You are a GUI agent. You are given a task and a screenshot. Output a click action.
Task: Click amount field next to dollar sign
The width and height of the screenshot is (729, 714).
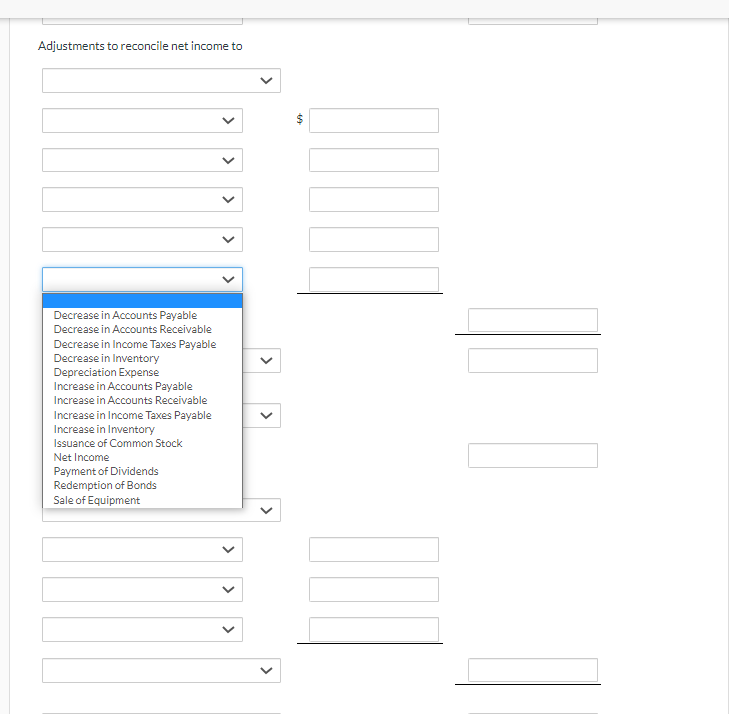click(374, 120)
